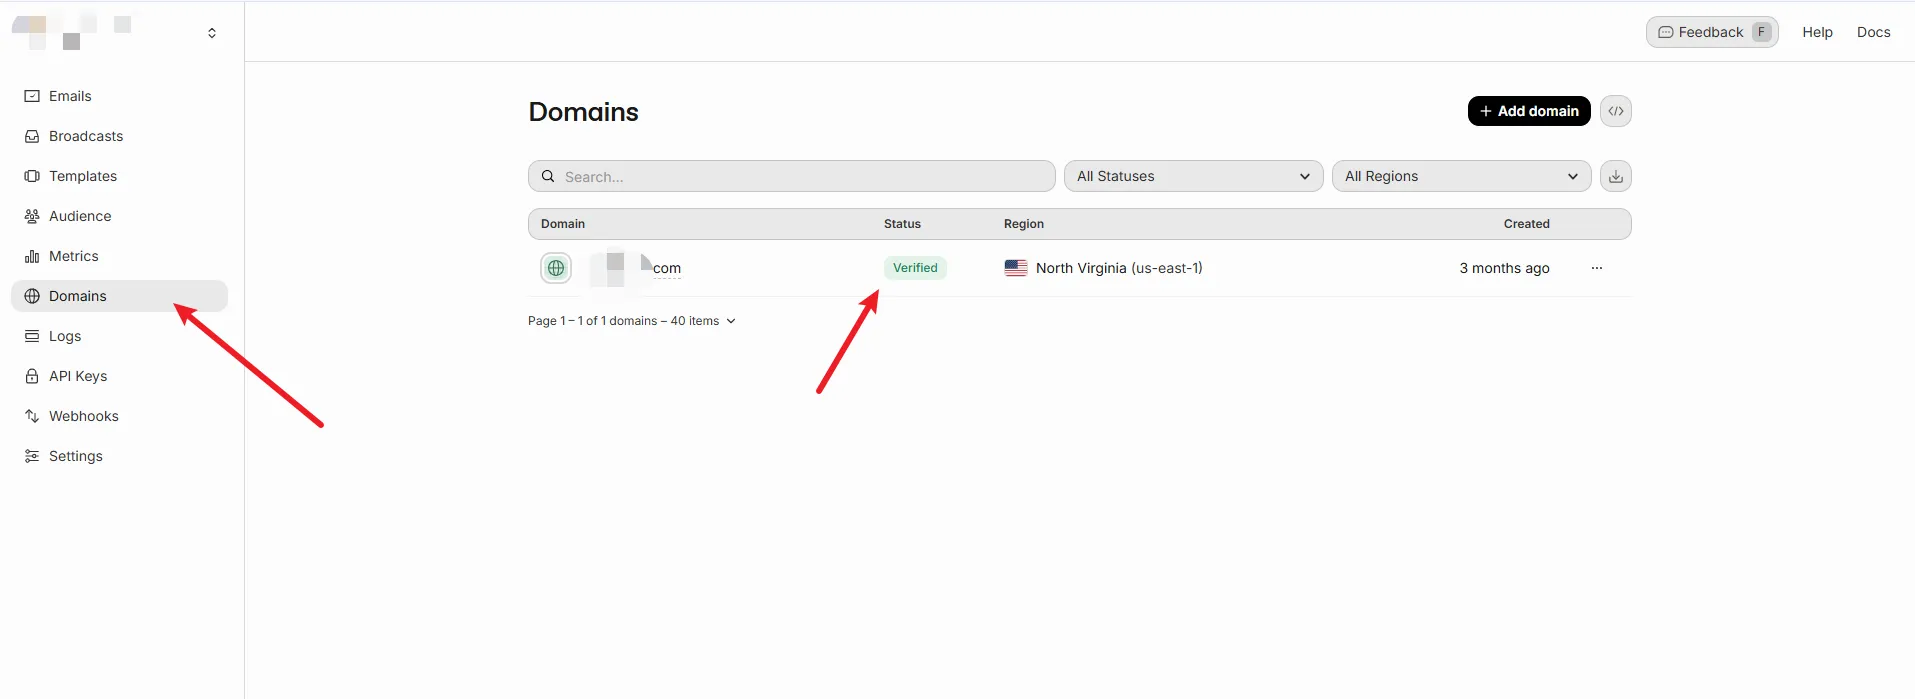1915x699 pixels.
Task: Click the US flag region icon
Action: click(x=1015, y=268)
